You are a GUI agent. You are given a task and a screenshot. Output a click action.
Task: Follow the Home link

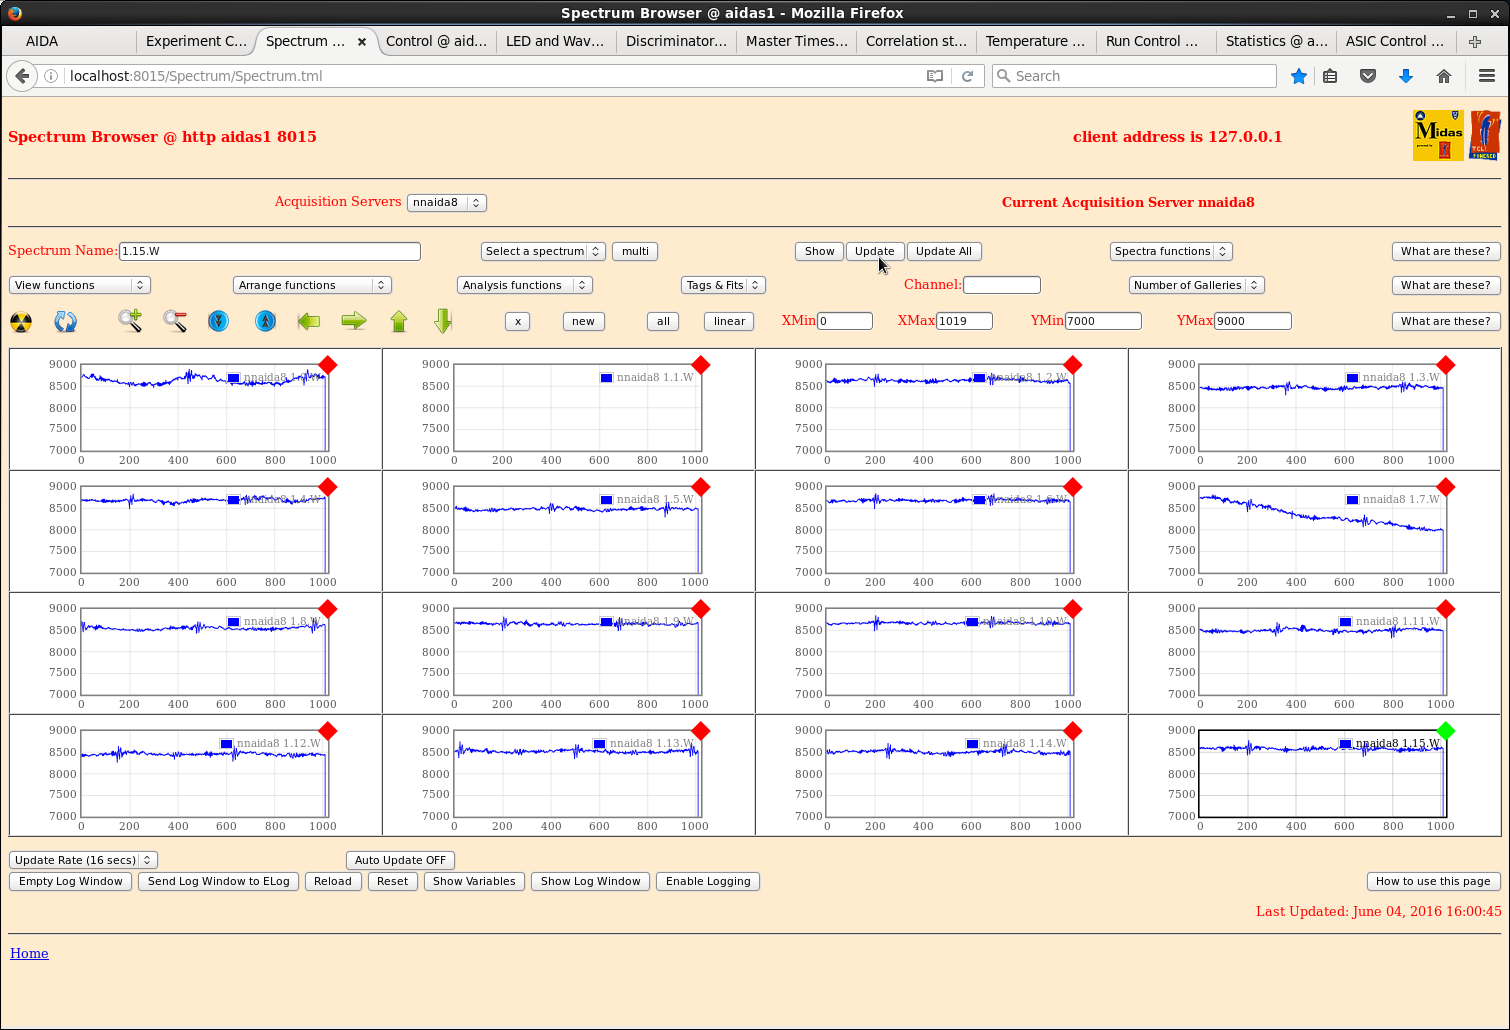point(29,953)
